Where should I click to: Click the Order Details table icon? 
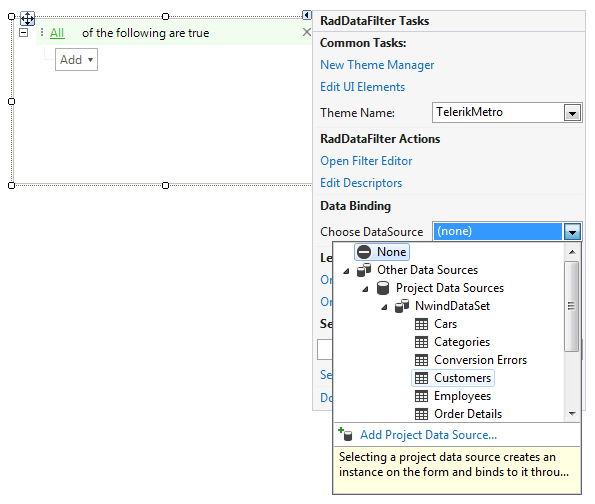(x=421, y=414)
